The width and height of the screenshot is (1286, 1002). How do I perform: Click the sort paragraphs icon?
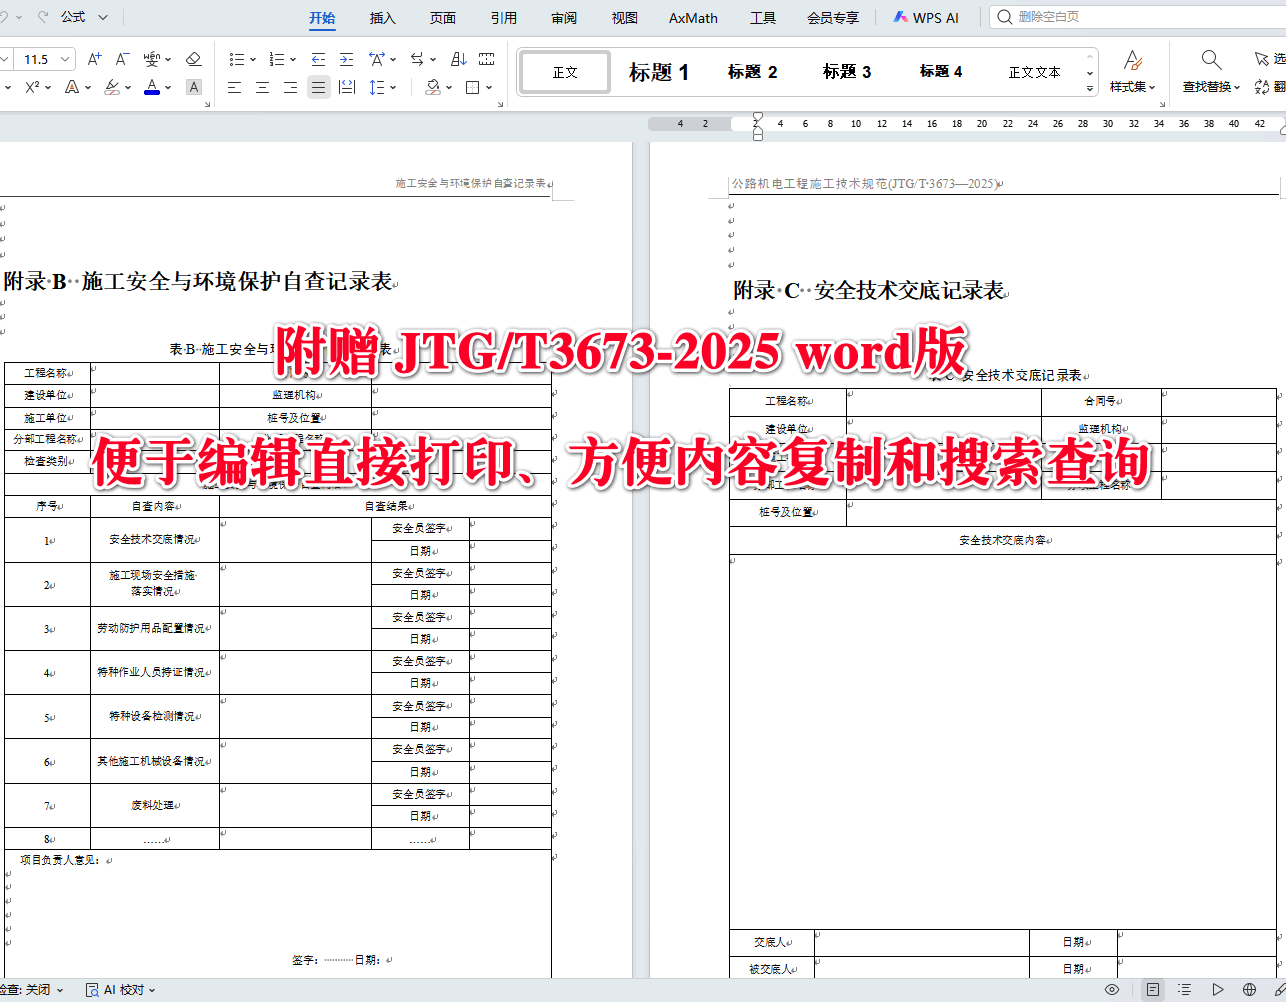[459, 58]
